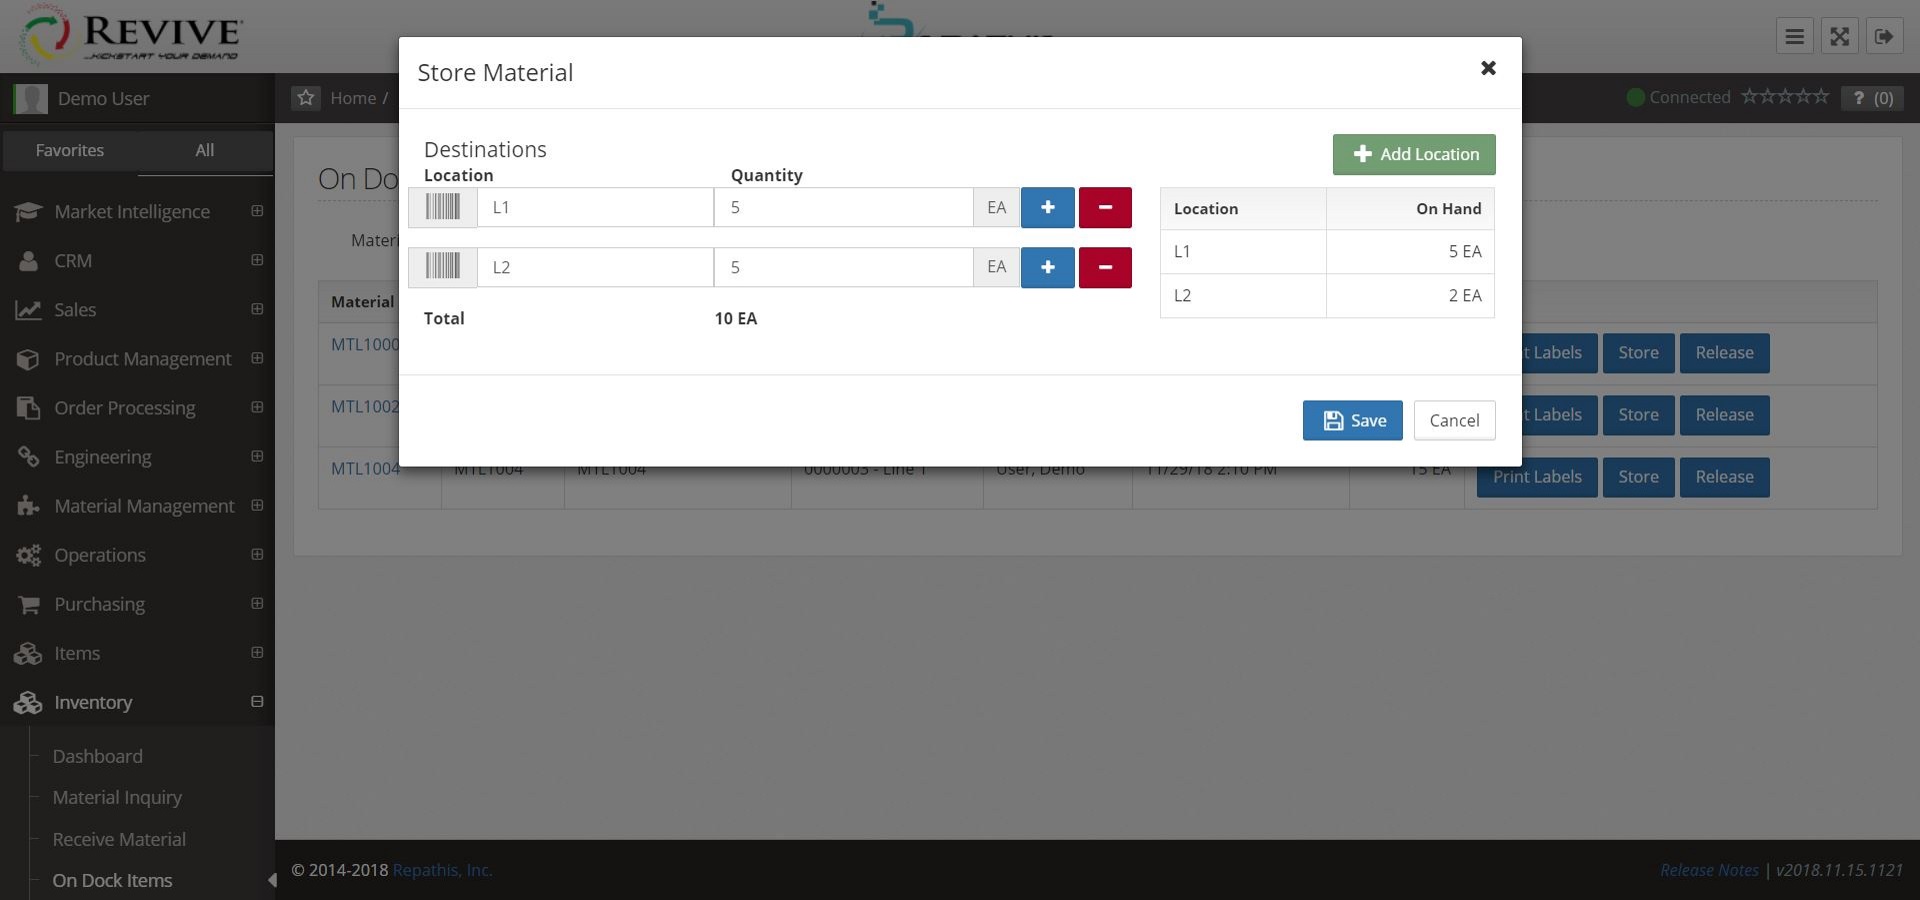Click the Add Location button

coord(1413,154)
